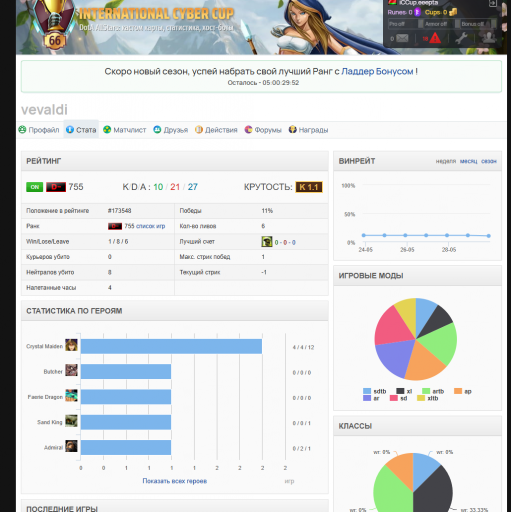Click the green ON status badge
This screenshot has width=511, height=512.
click(35, 187)
